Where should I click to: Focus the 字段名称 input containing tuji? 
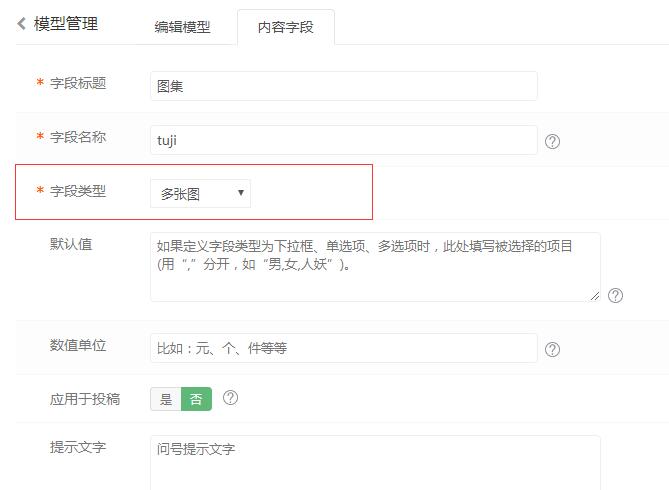[343, 140]
